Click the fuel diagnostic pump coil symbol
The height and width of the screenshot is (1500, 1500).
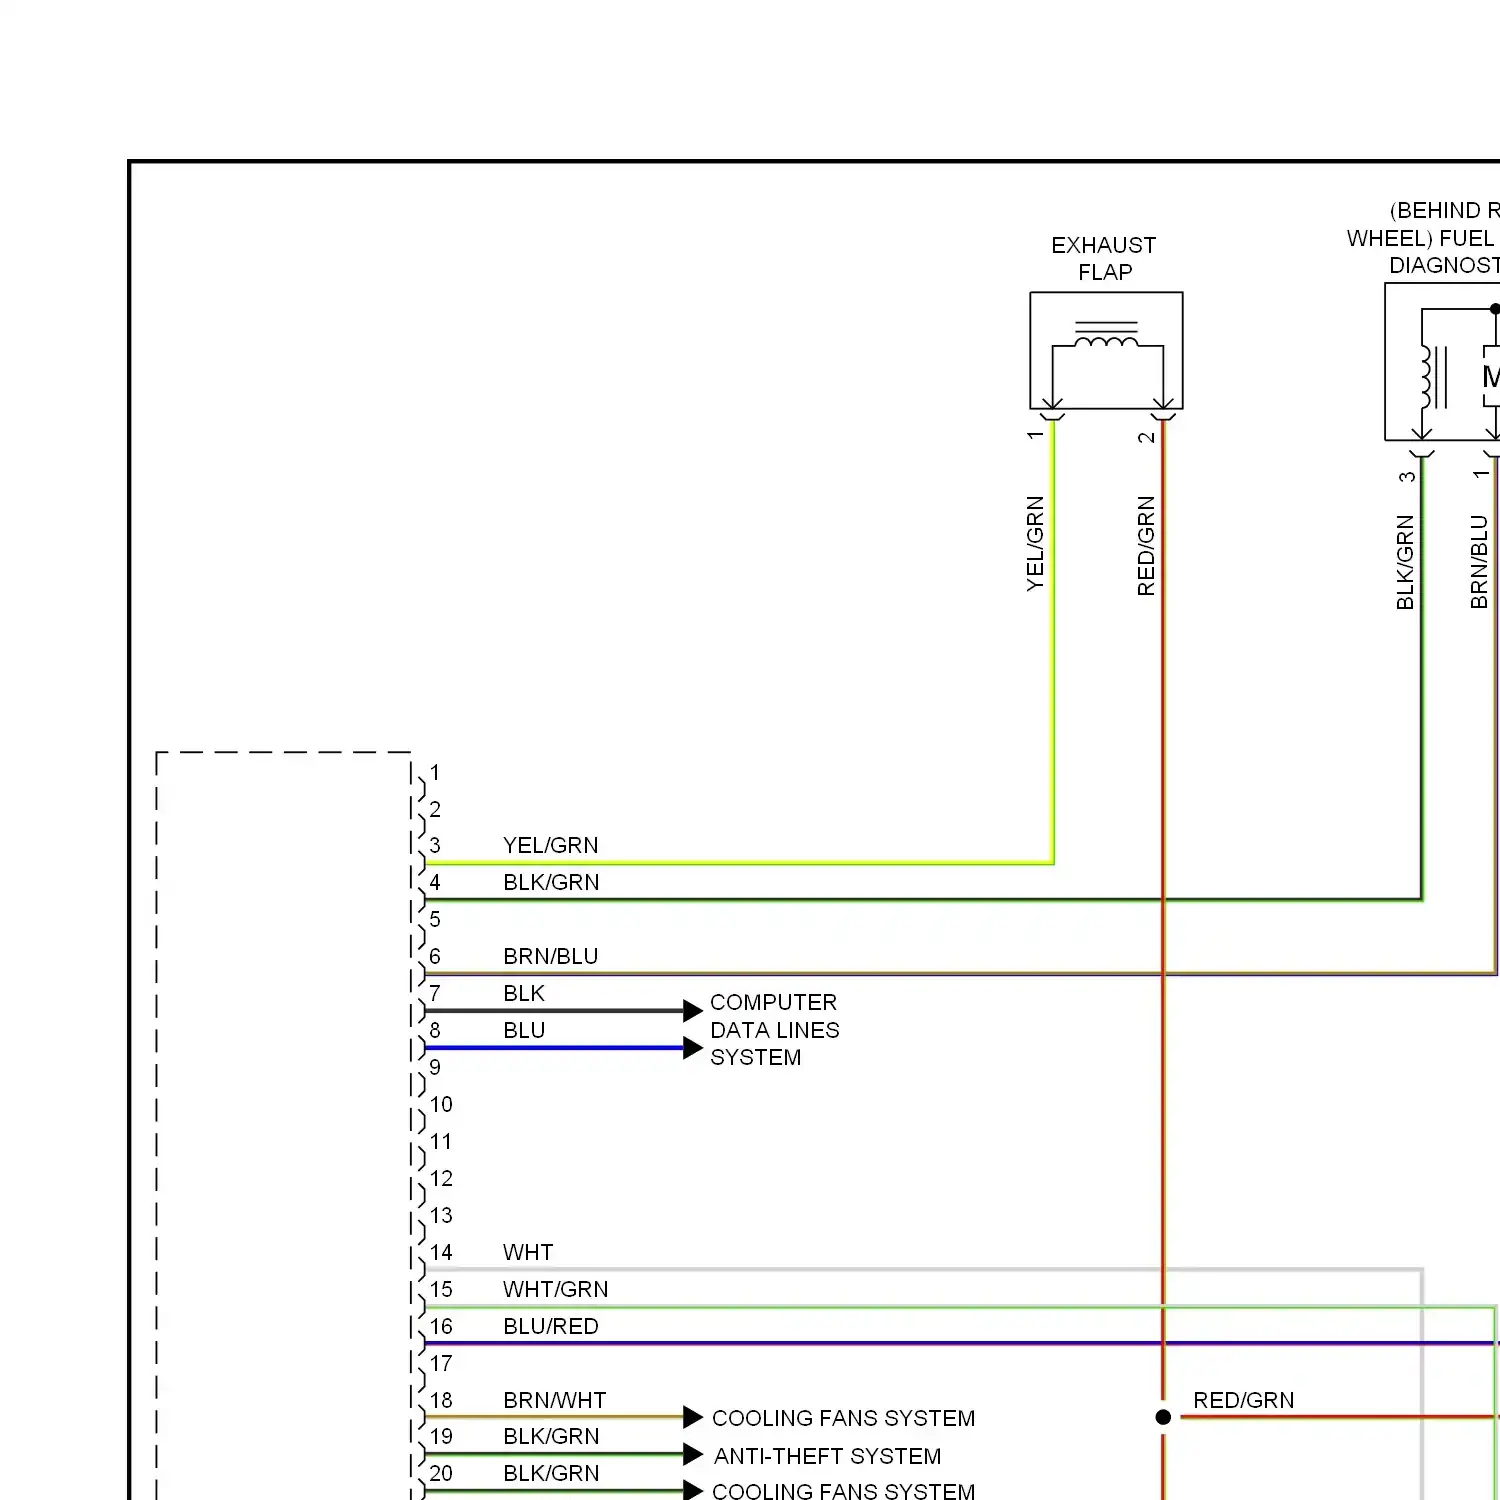(x=1432, y=377)
